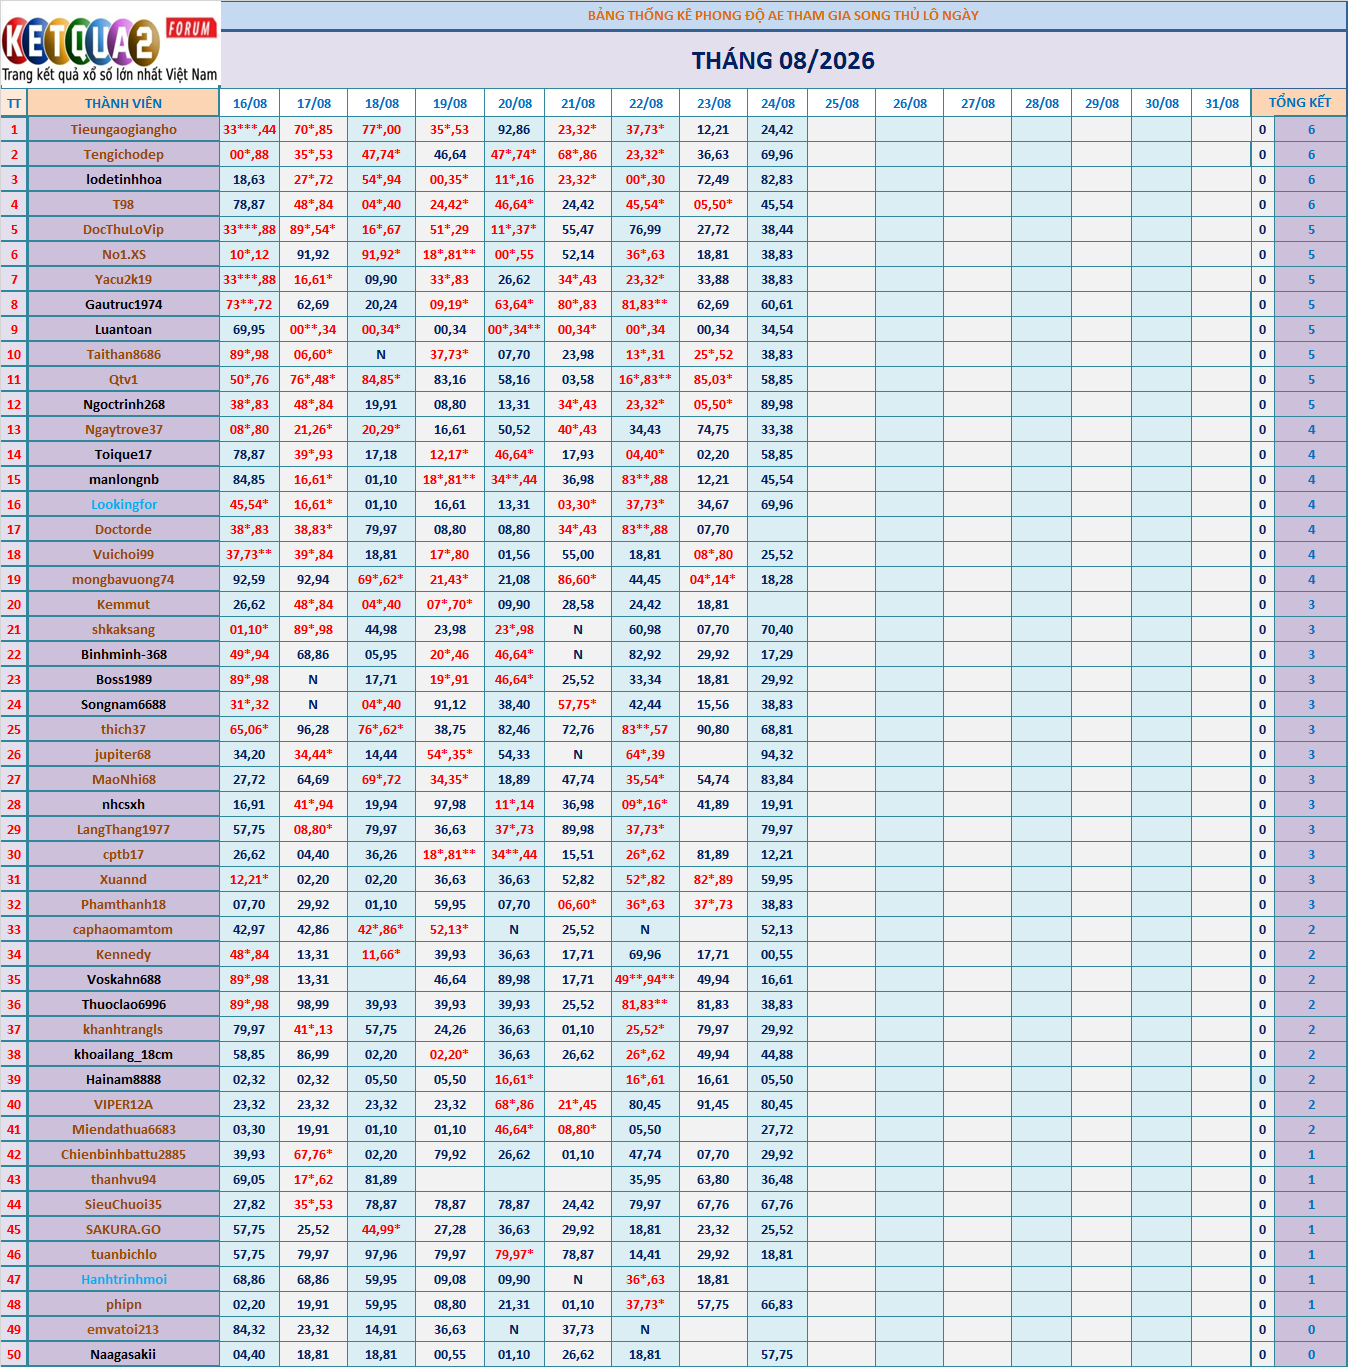Select member Kemmut
The image size is (1348, 1367).
[x=123, y=605]
